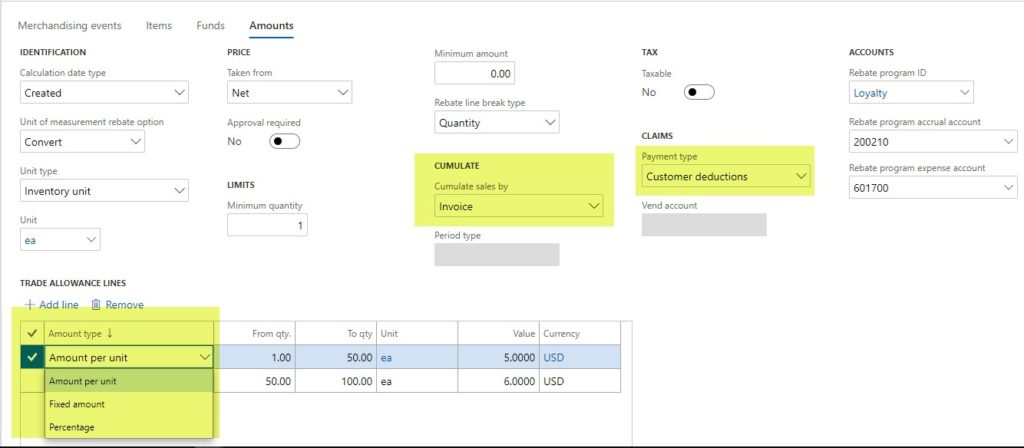Choose Fixed amount from the dropdown list
The width and height of the screenshot is (1024, 448).
[x=77, y=404]
